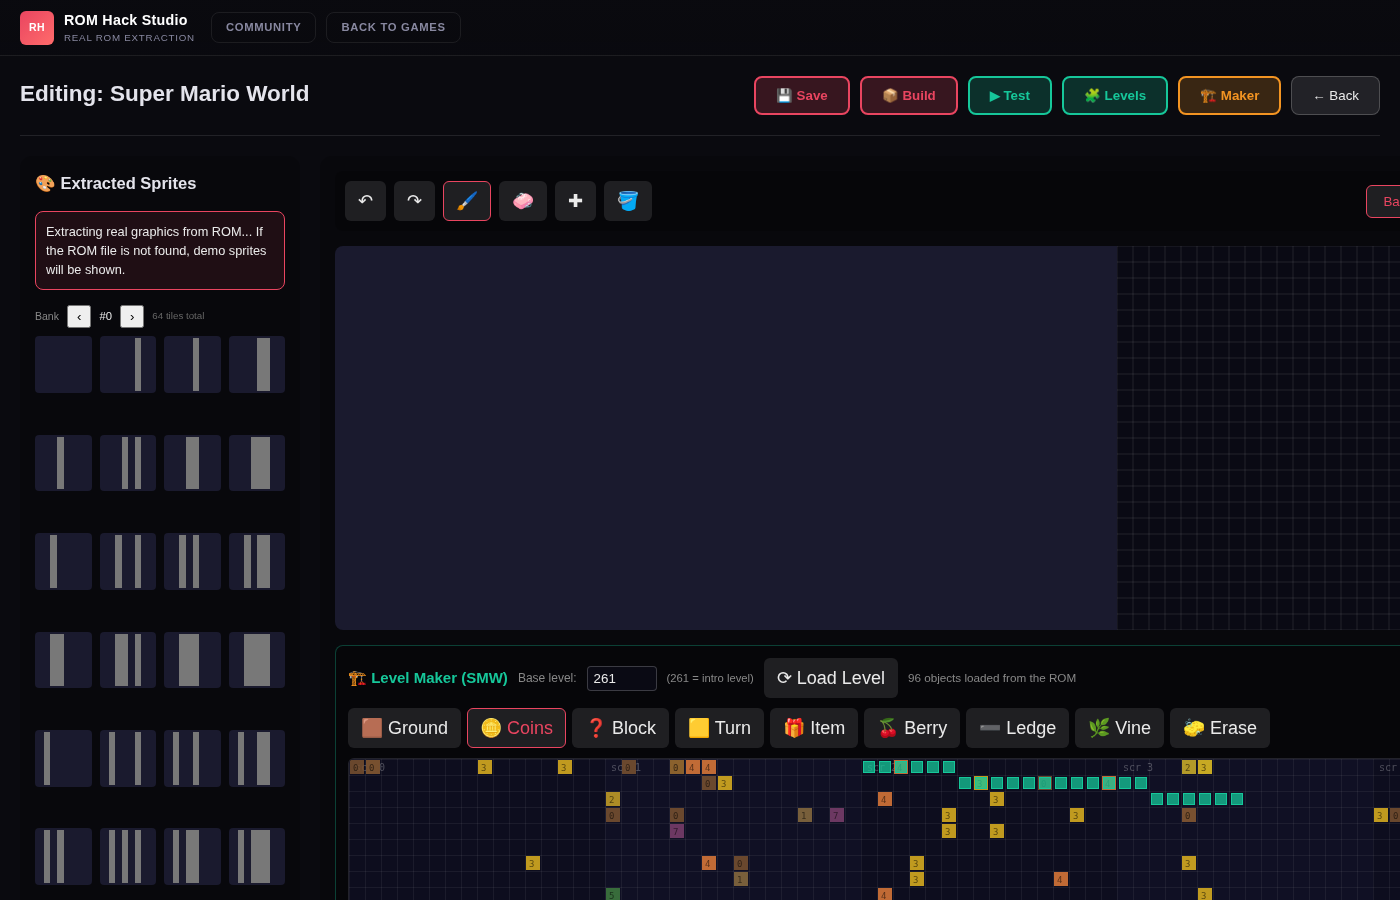Image resolution: width=1400 pixels, height=900 pixels.
Task: Select the blank first sprite tile in the top row
Action: pyautogui.click(x=63, y=364)
